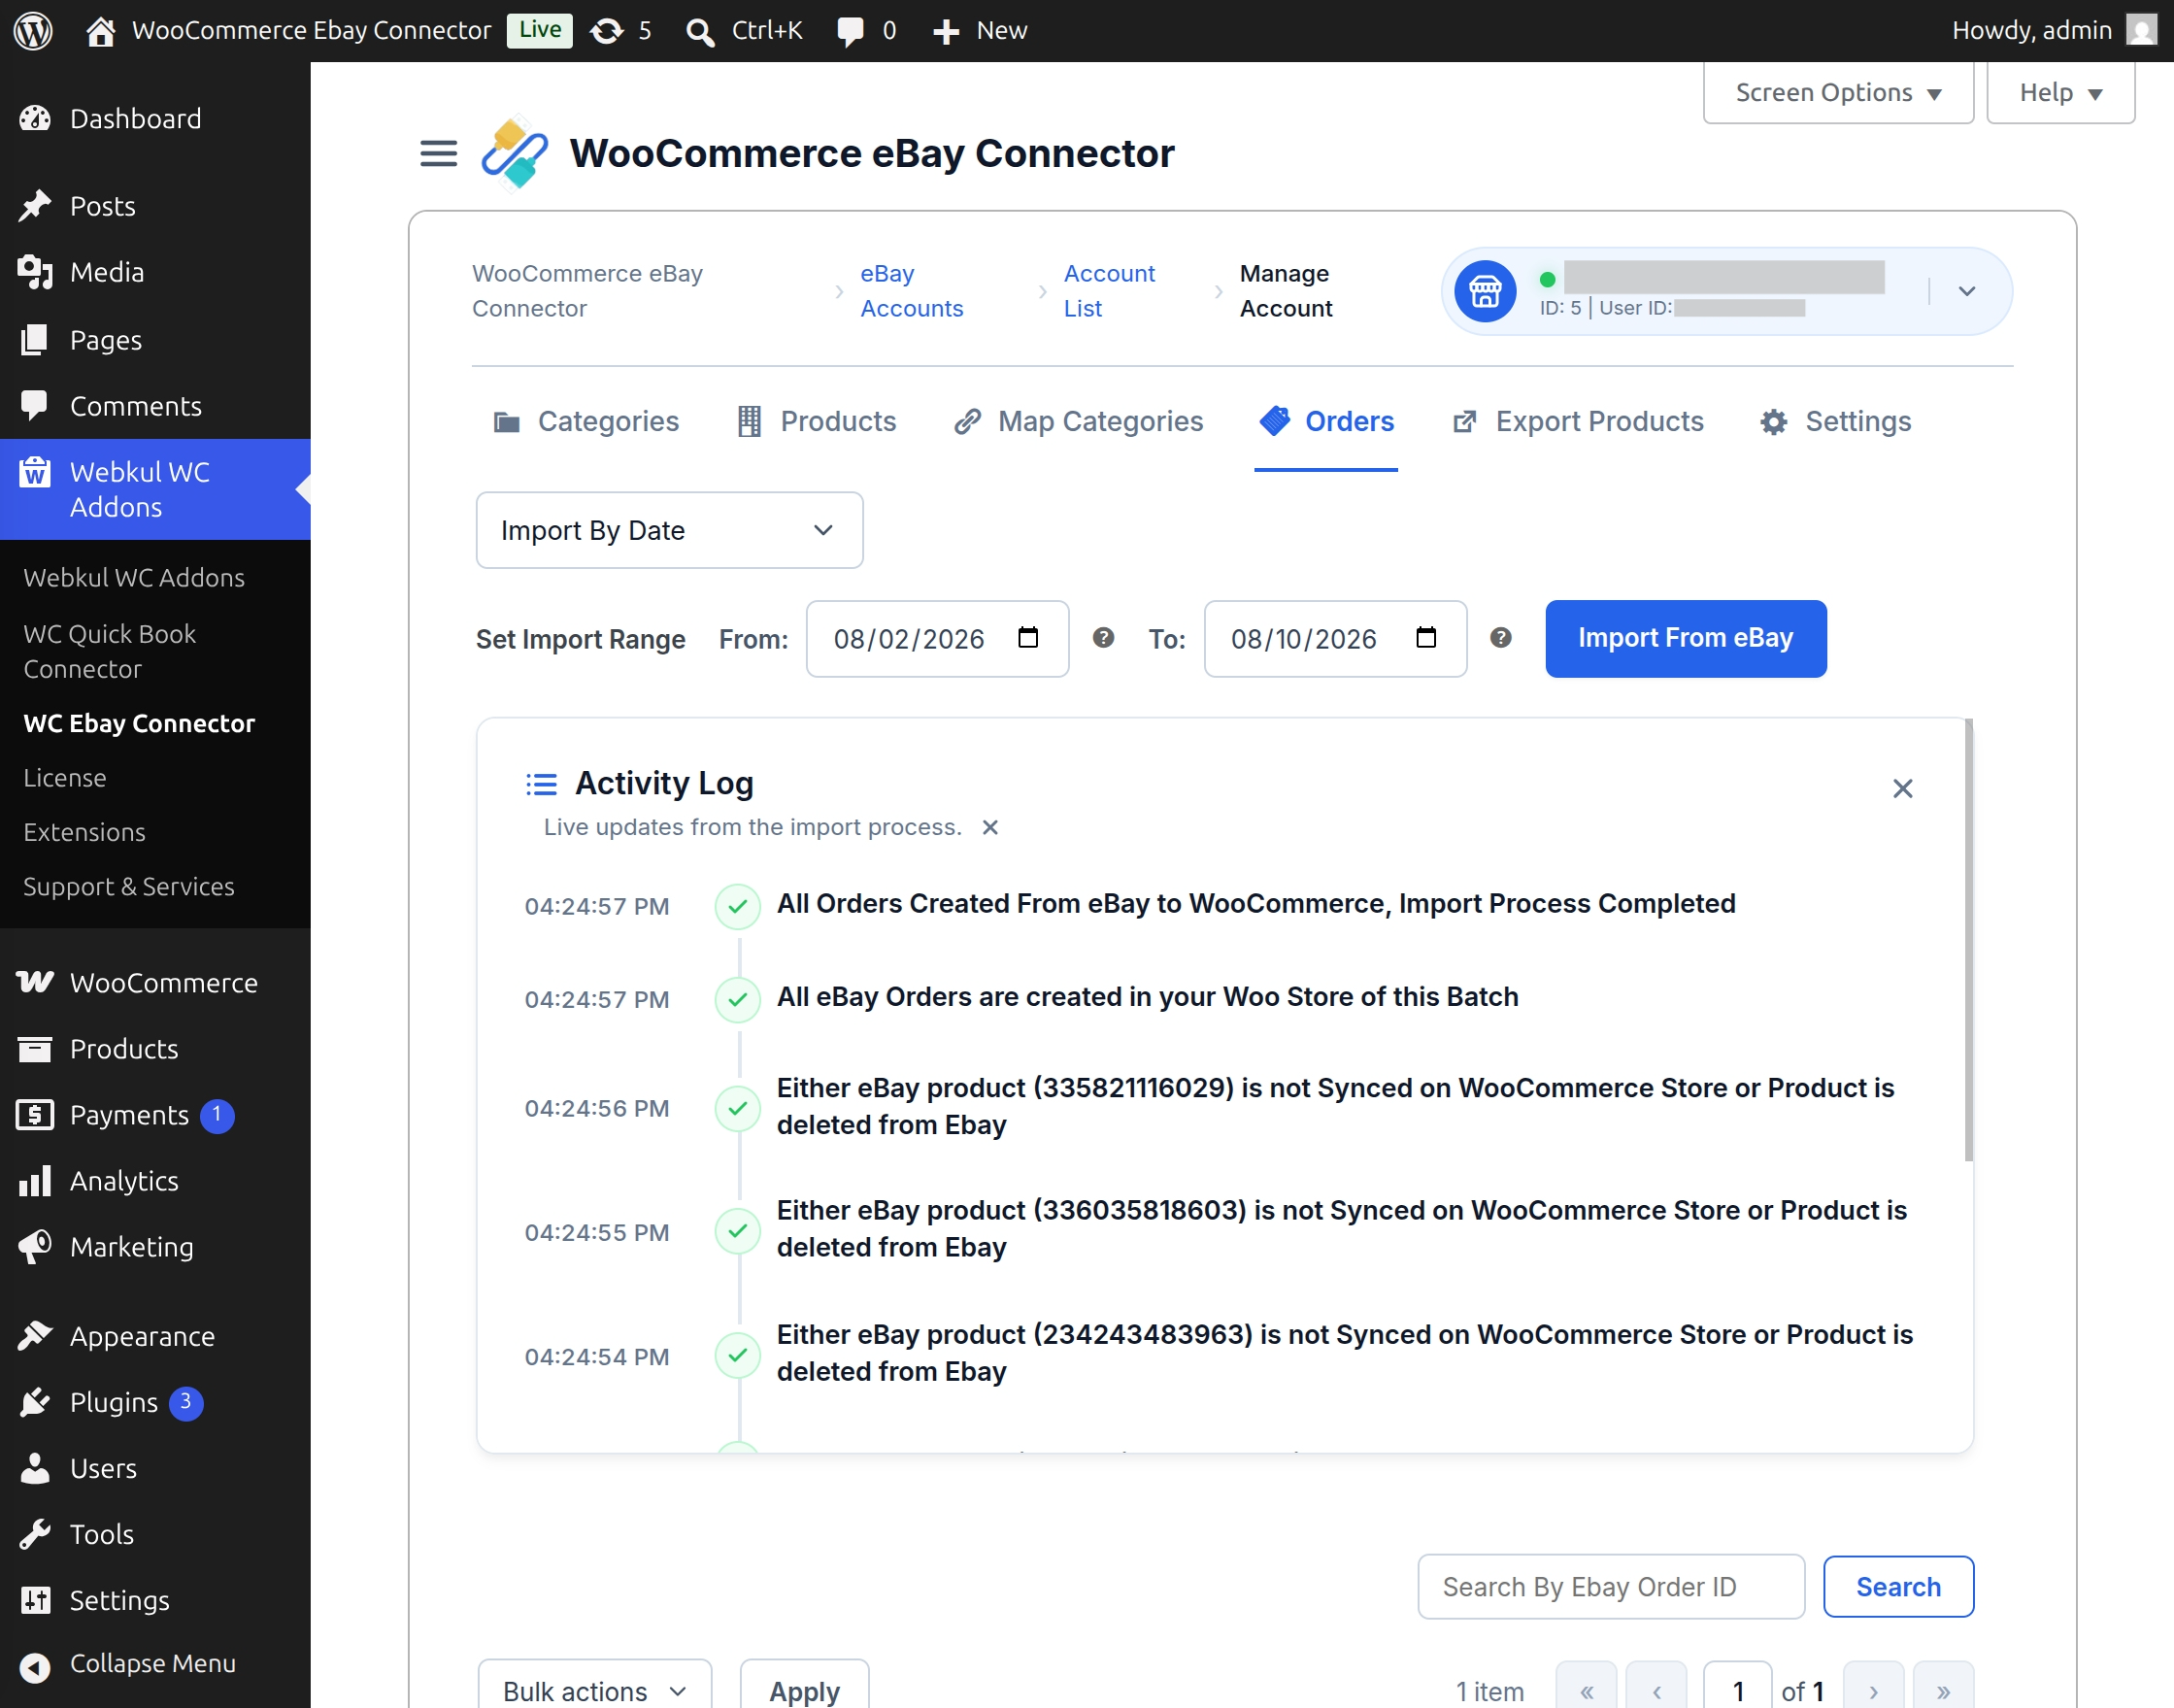Screen dimensions: 2174x1708
Task: Open the Ctrl+K search magnifier
Action: pyautogui.click(x=700, y=32)
